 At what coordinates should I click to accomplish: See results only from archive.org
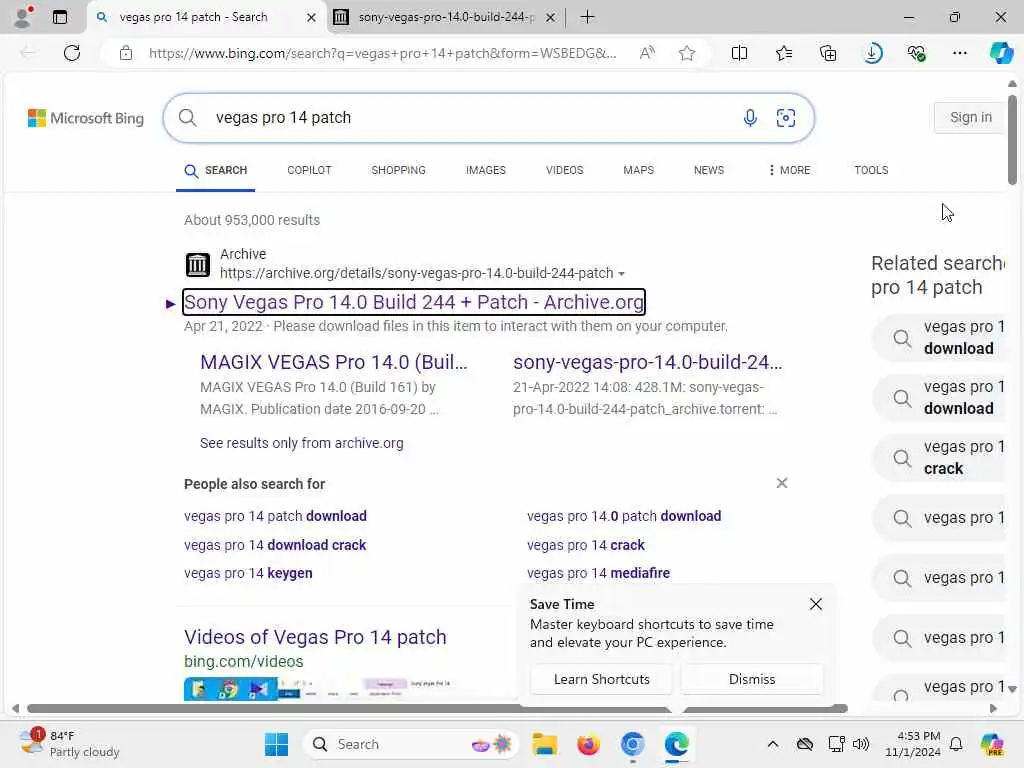(302, 443)
